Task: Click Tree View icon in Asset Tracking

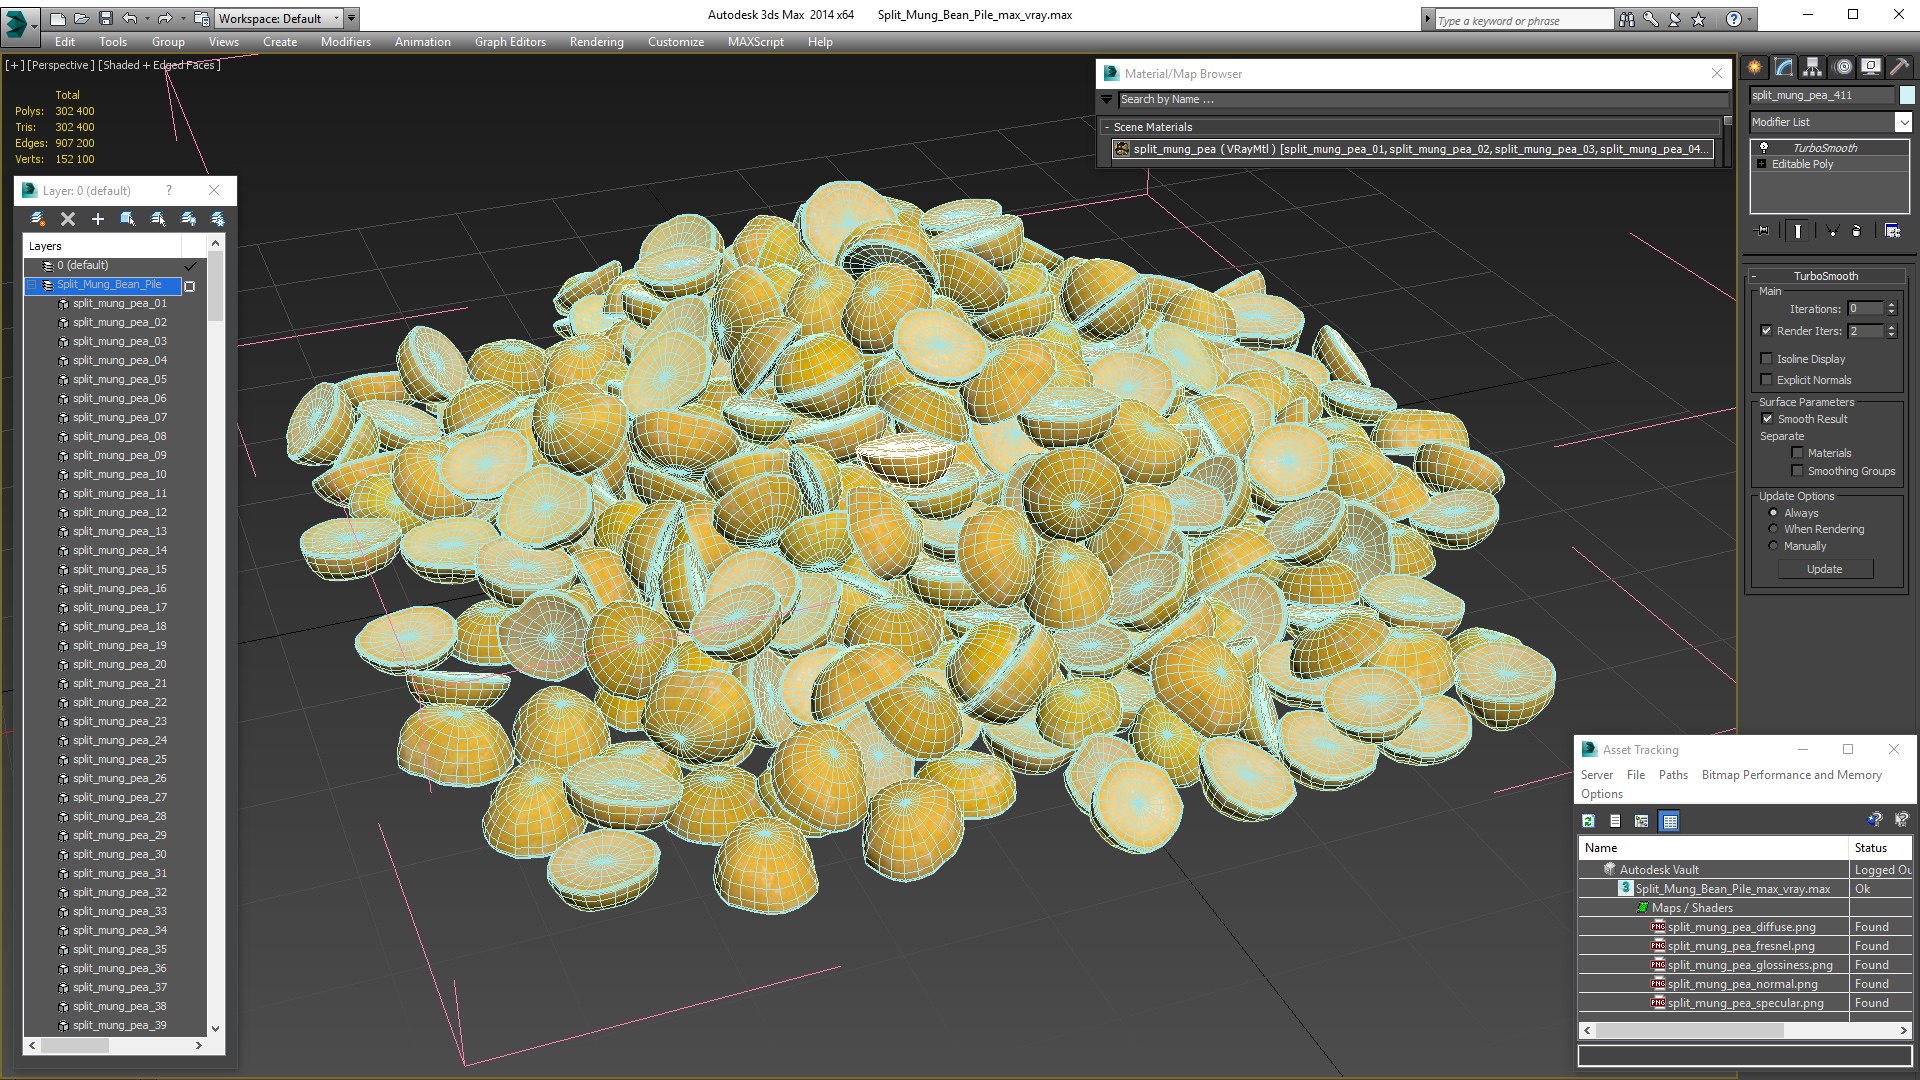Action: click(1641, 821)
